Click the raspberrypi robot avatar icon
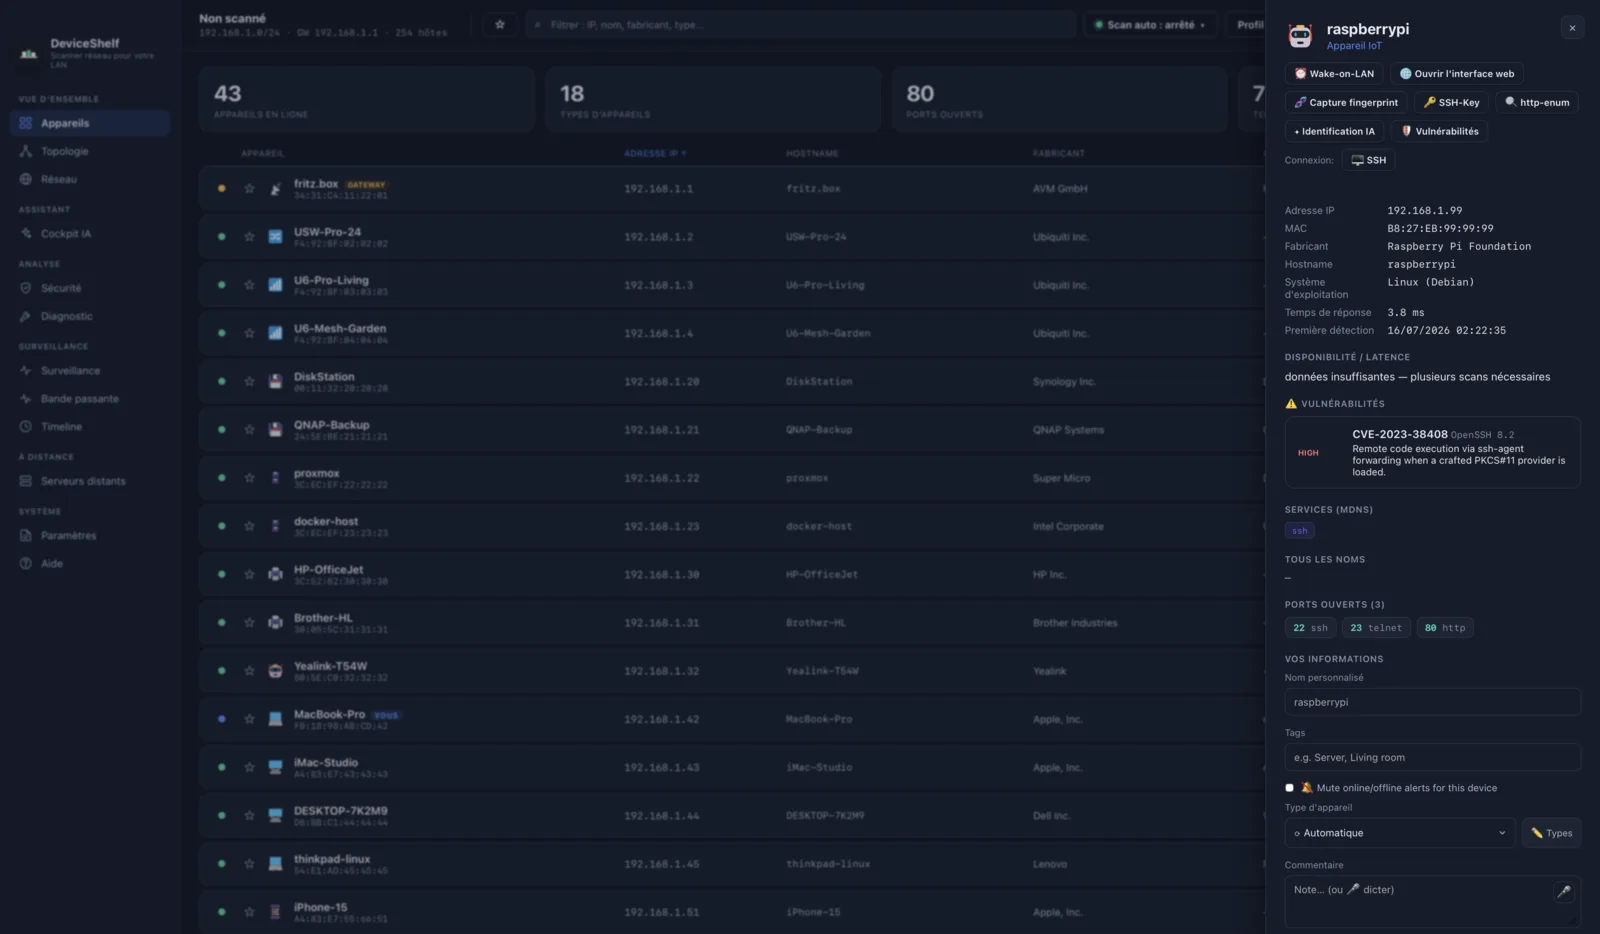 [1300, 36]
